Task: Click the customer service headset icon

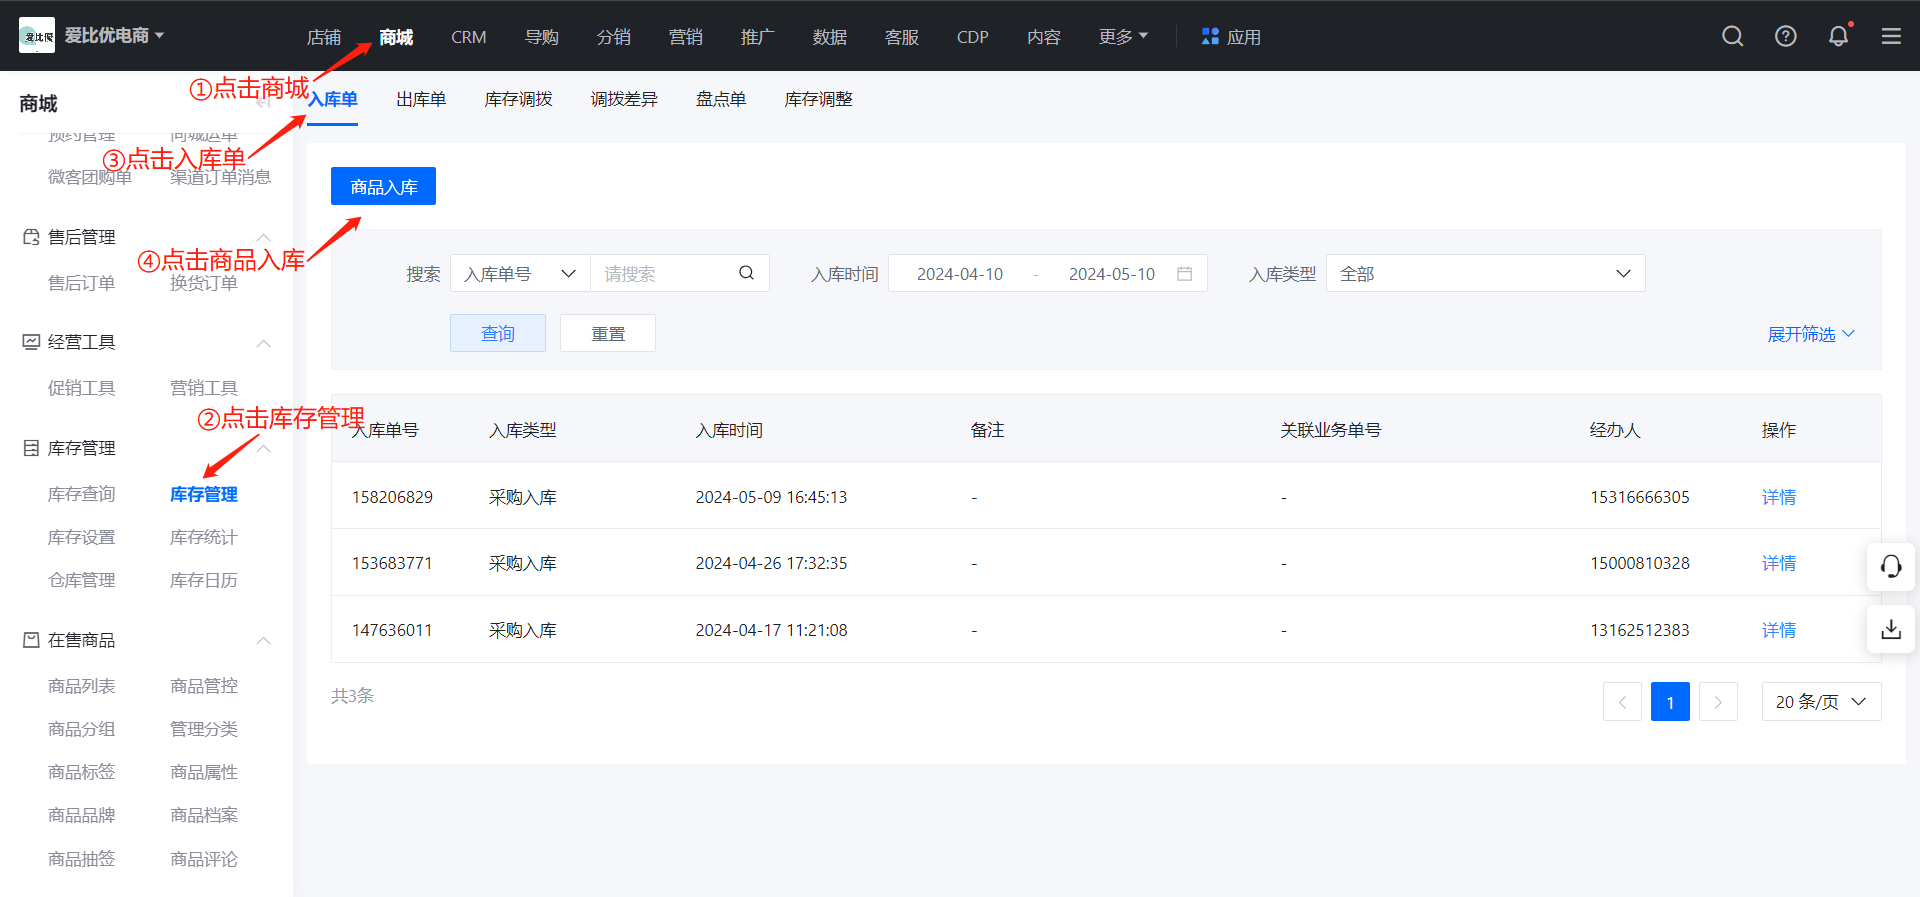Action: (x=1891, y=567)
